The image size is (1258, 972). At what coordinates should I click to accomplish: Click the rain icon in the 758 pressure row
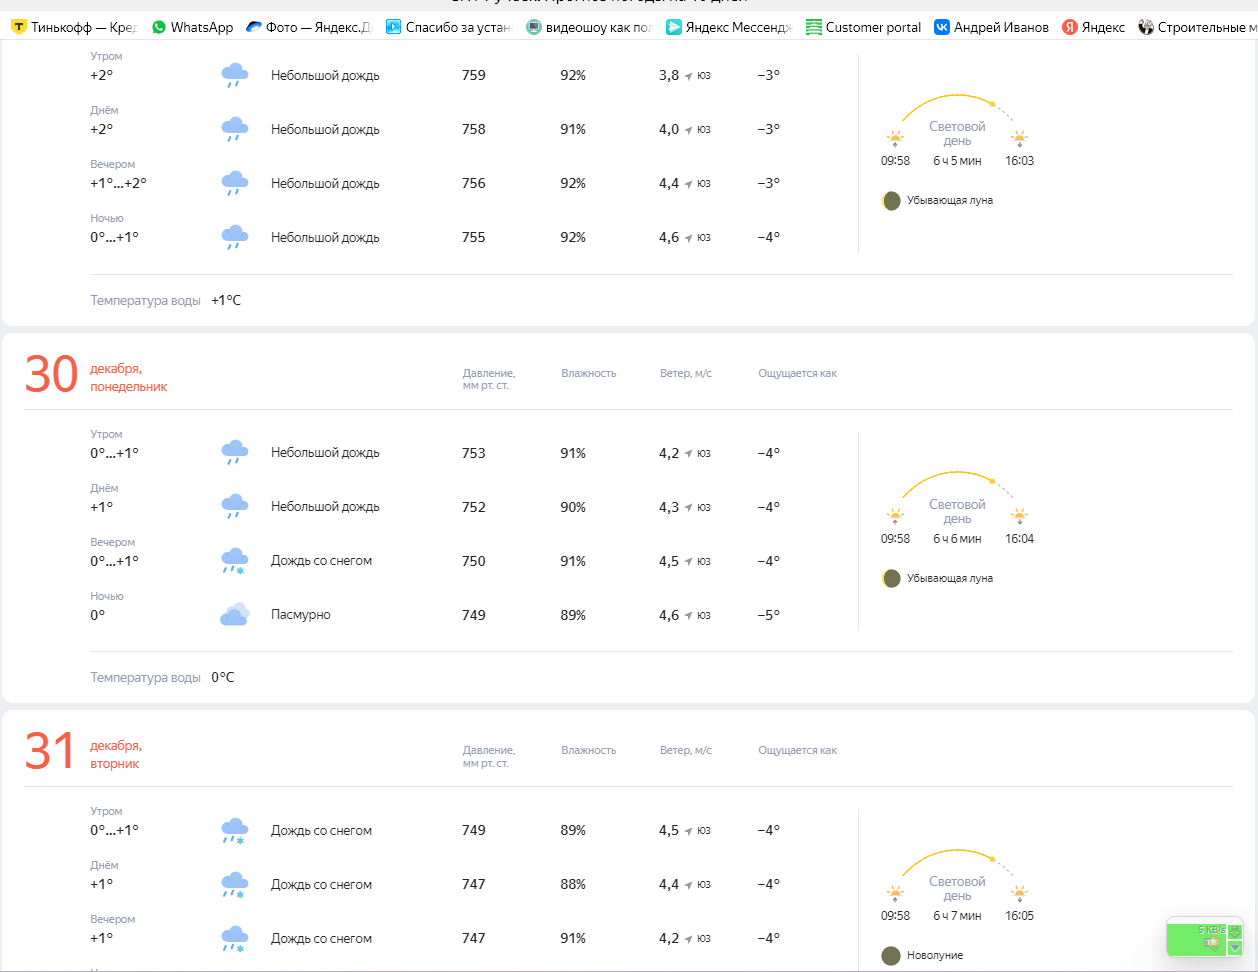[235, 130]
